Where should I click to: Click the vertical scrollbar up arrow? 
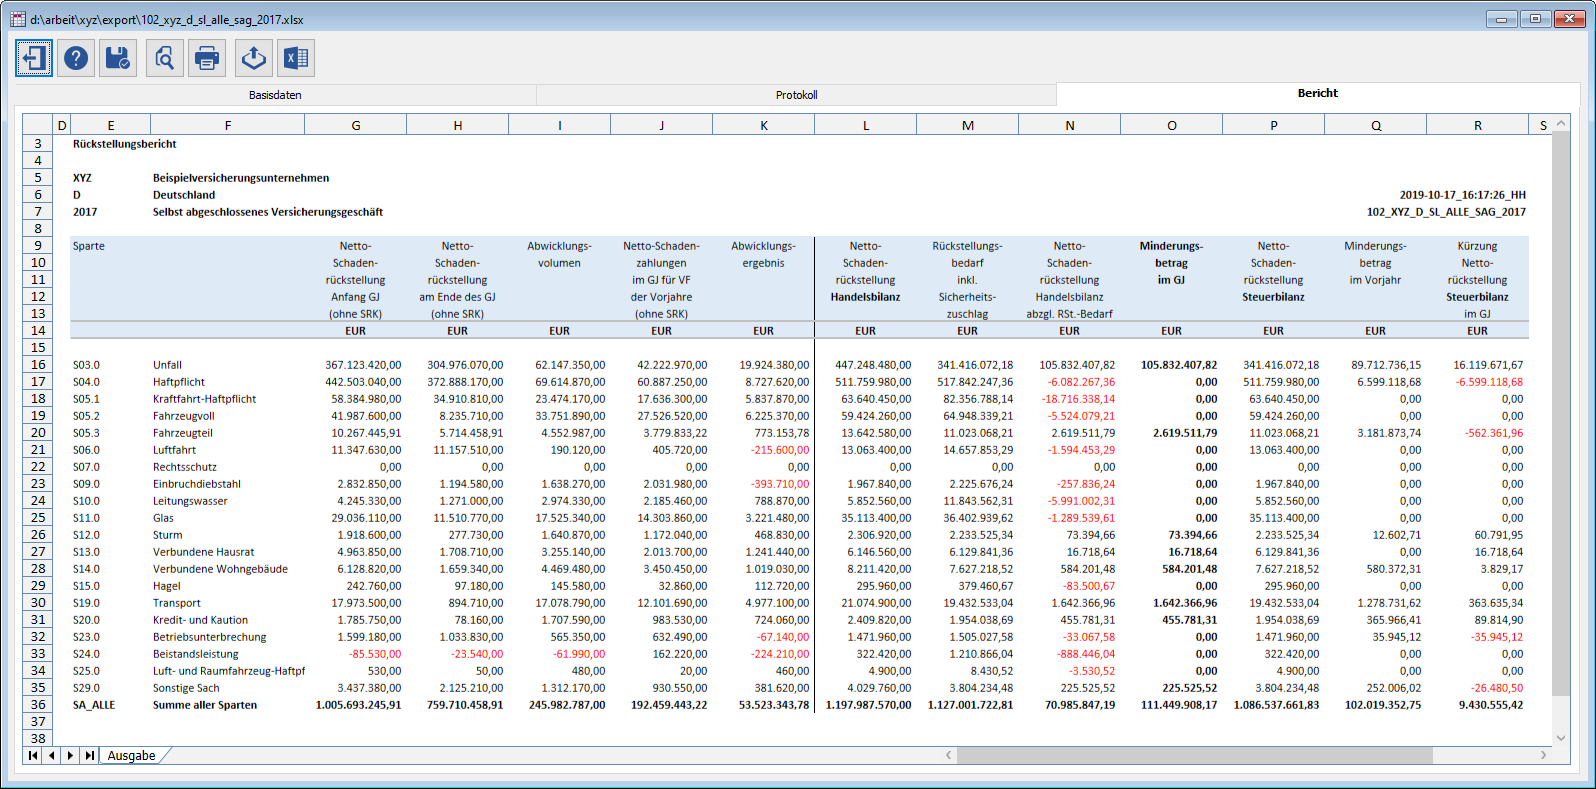click(1561, 124)
